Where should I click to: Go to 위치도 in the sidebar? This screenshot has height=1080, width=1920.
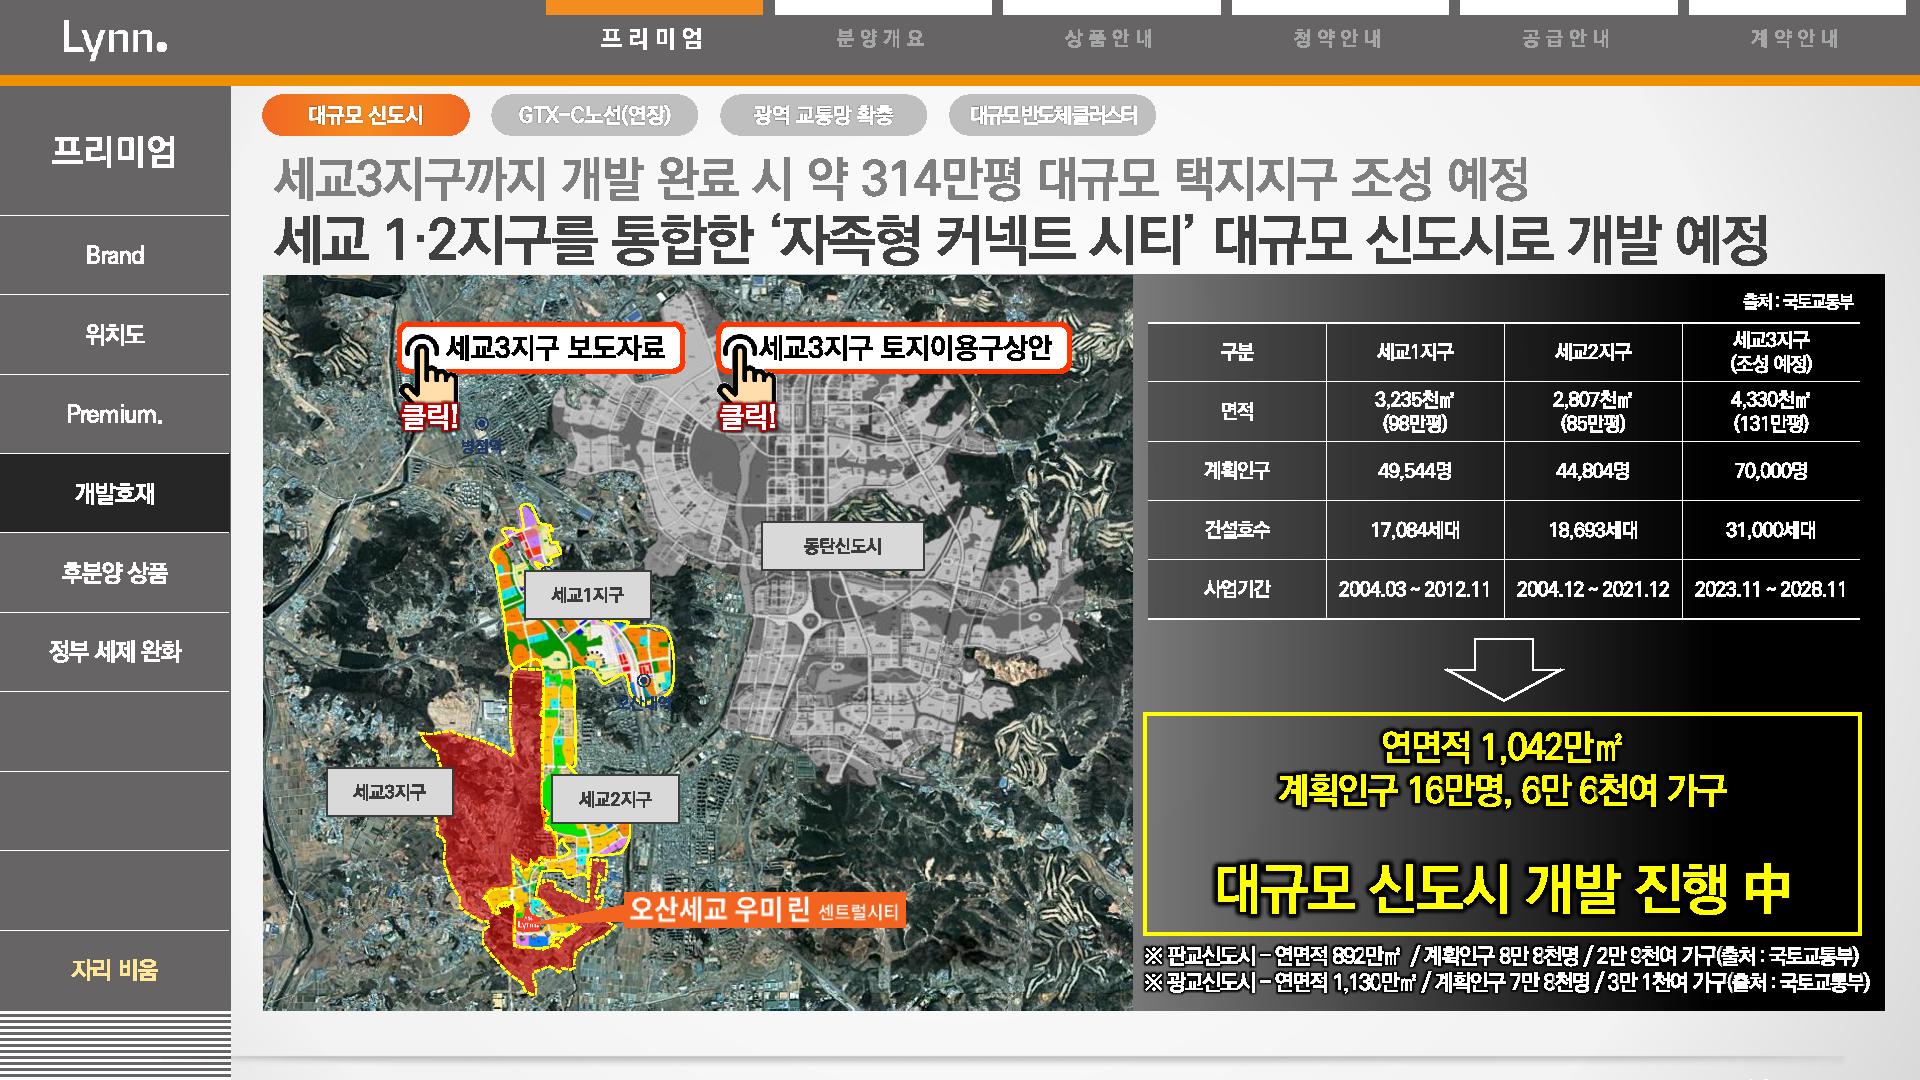[x=114, y=334]
